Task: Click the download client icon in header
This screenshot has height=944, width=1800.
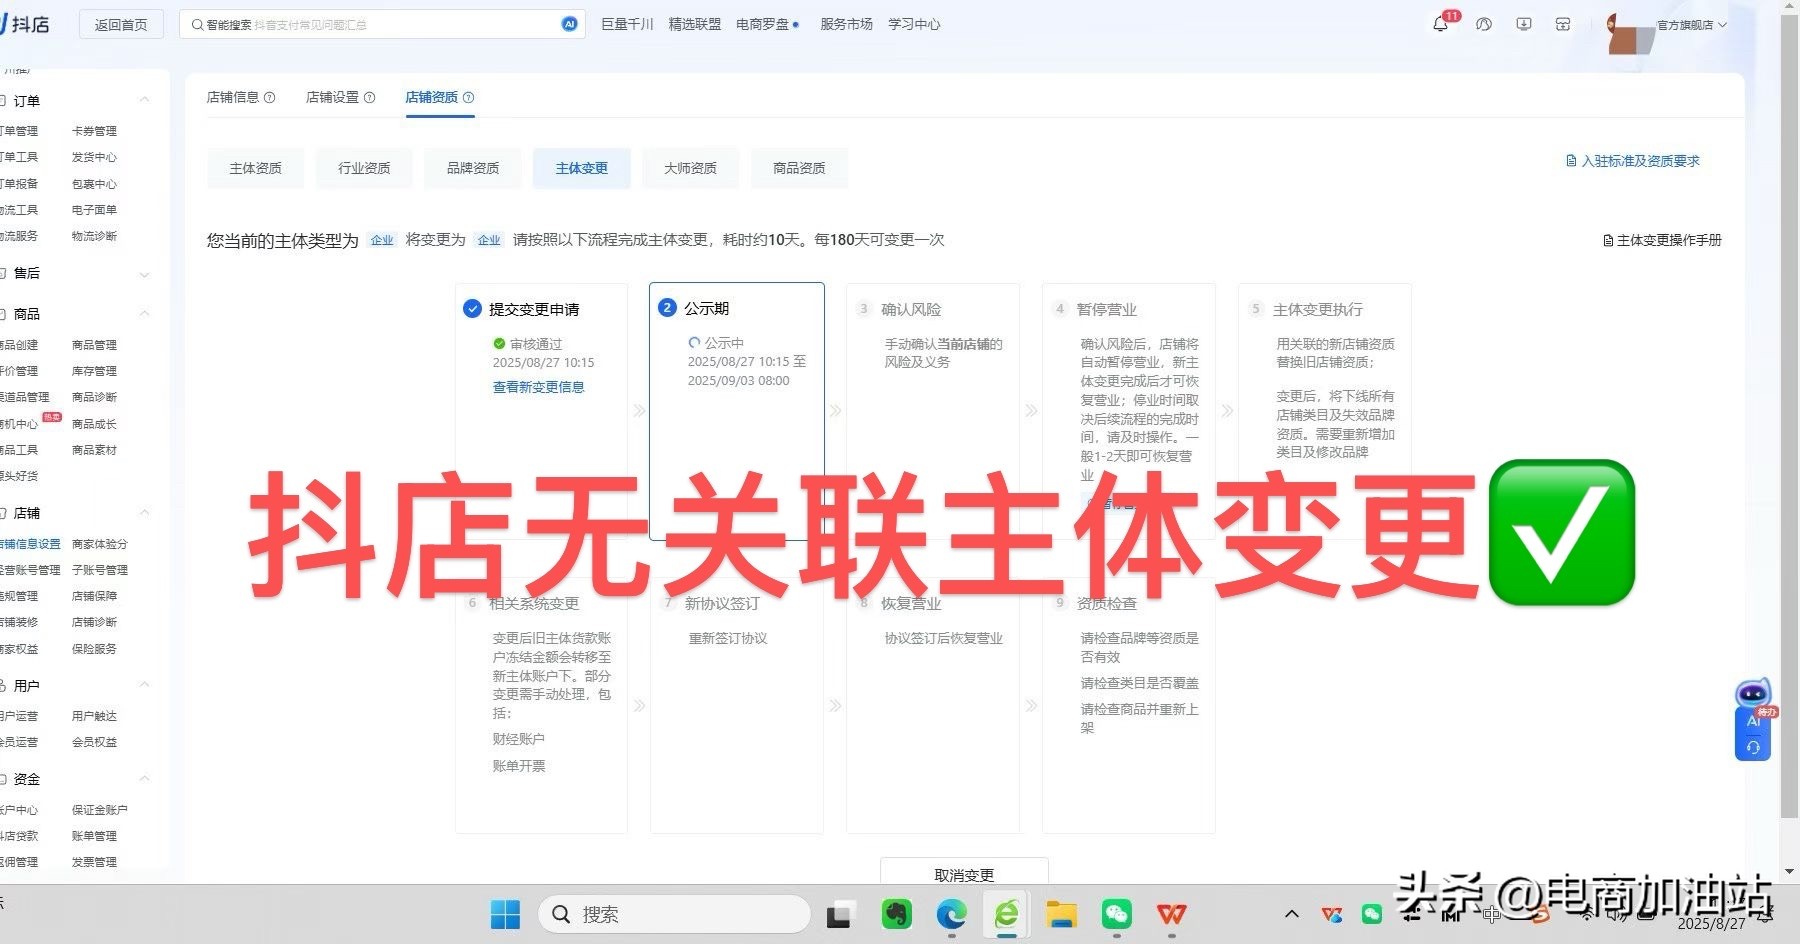Action: [x=1523, y=24]
